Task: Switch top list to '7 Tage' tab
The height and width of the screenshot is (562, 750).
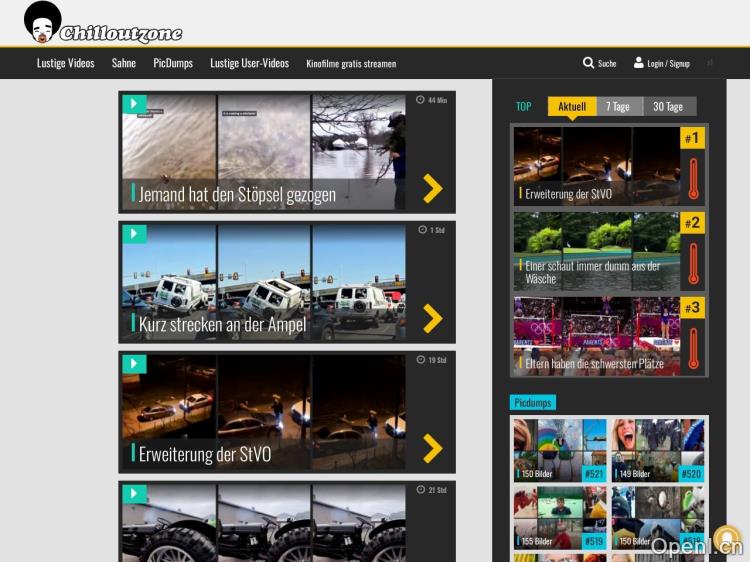Action: click(x=618, y=107)
